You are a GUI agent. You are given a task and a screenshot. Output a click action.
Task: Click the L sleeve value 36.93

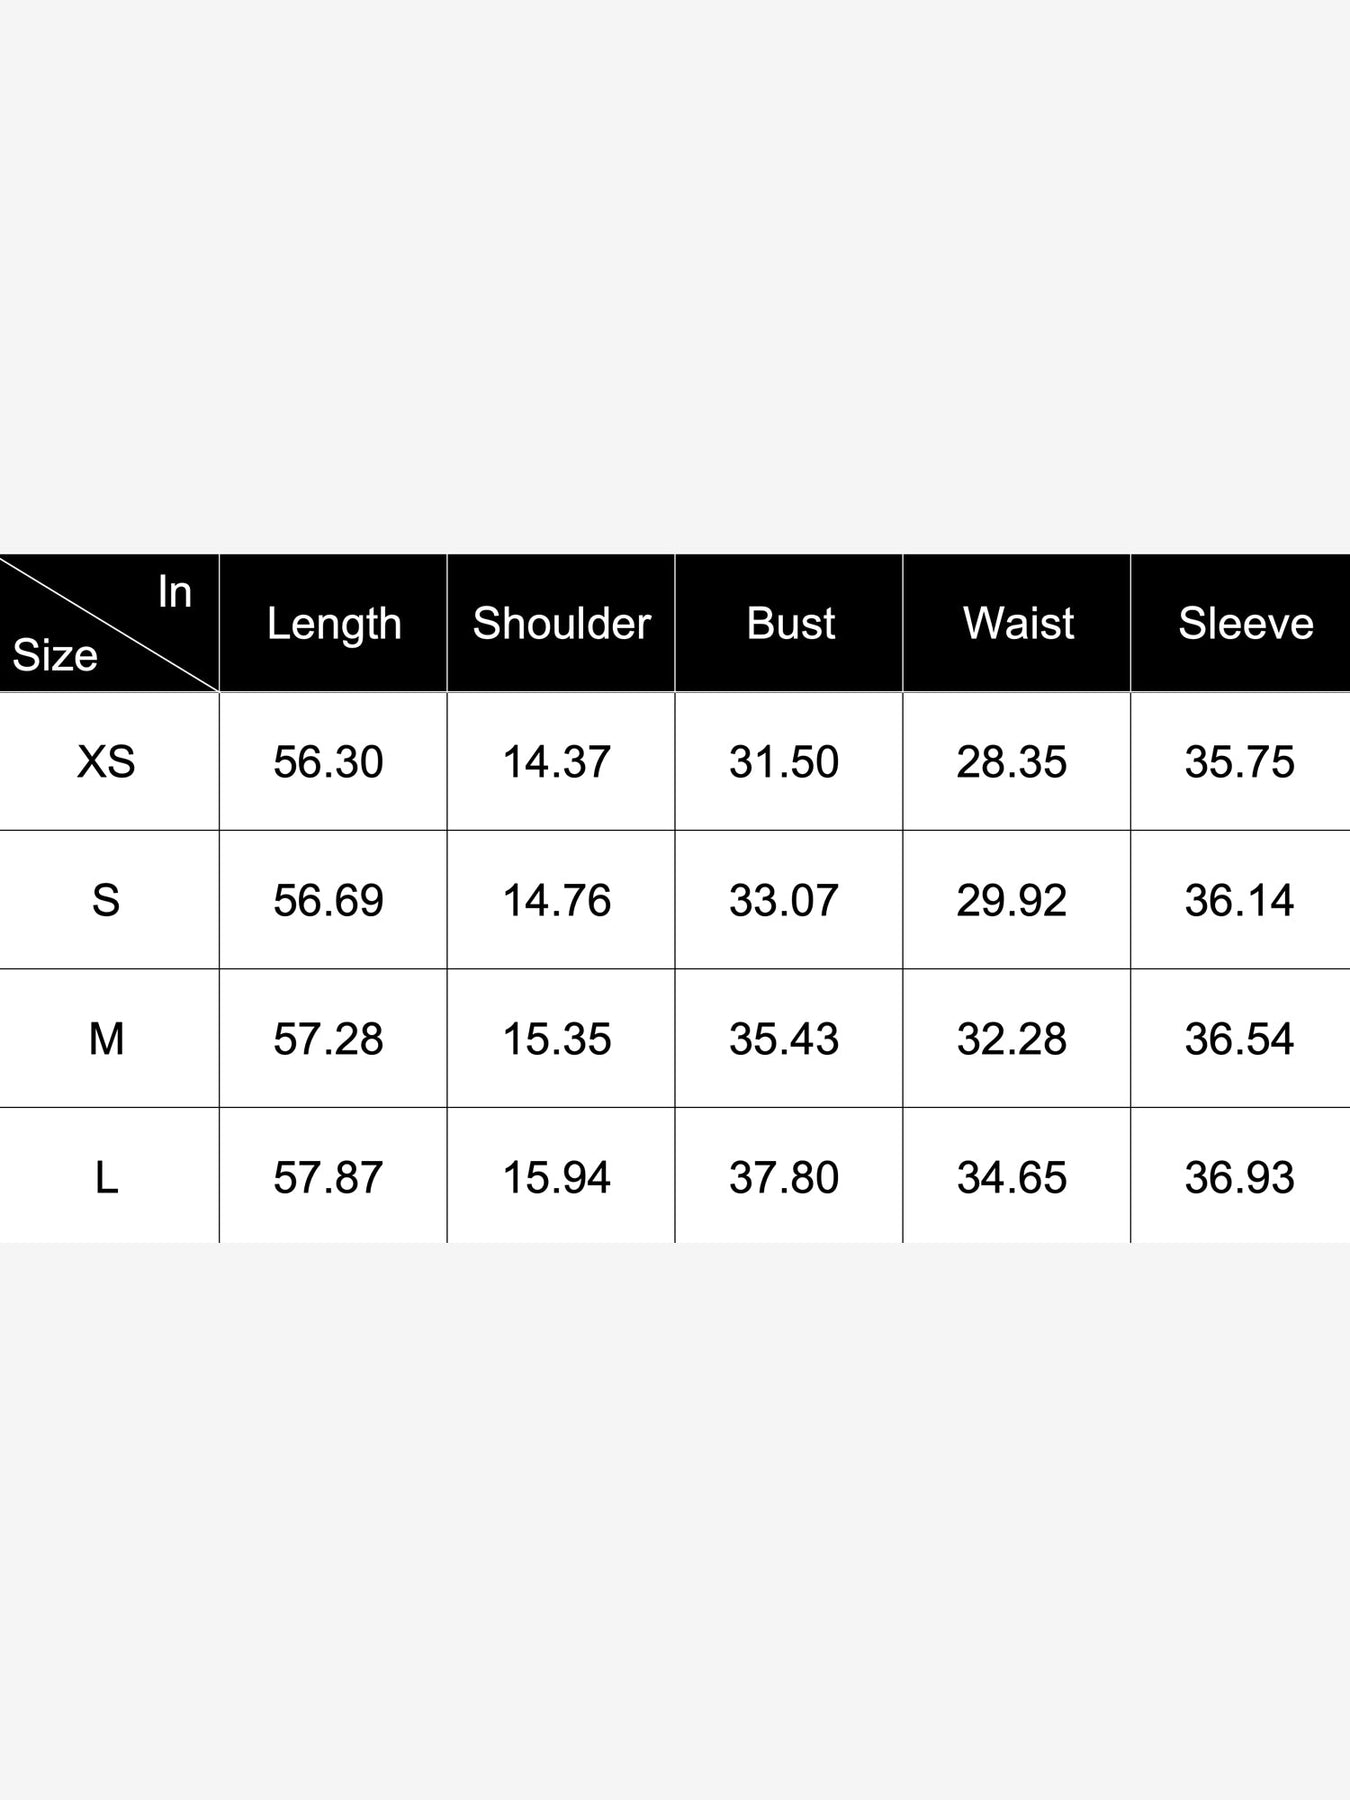pos(1239,1177)
